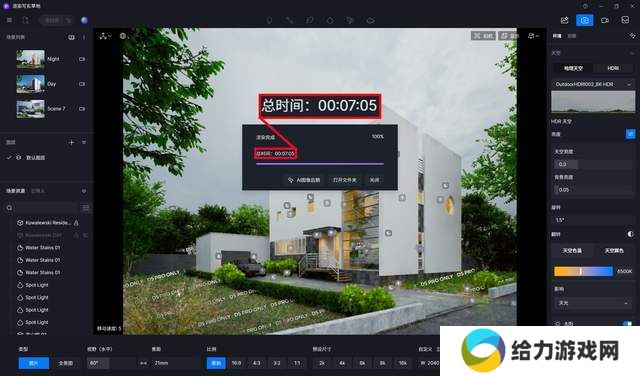Image resolution: width=640 pixels, height=376 pixels.
Task: Click the close button in render dialog
Action: click(x=374, y=180)
